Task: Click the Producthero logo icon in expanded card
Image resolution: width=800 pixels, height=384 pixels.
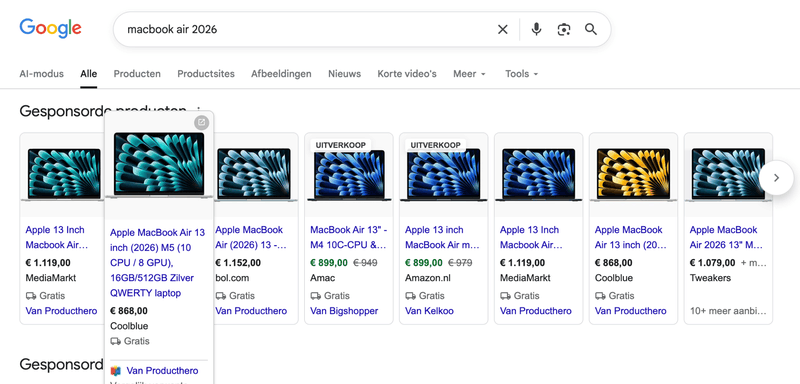Action: 116,371
